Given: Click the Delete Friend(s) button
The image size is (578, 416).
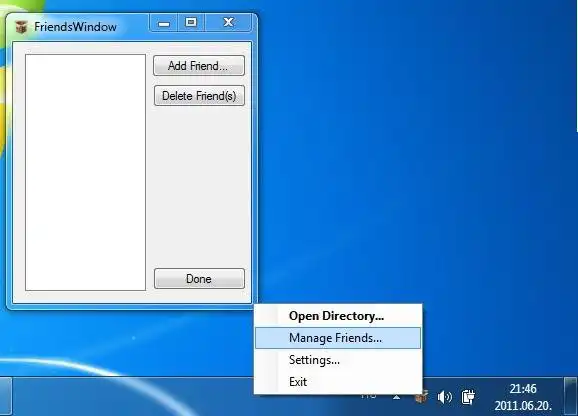Looking at the screenshot, I should point(199,96).
